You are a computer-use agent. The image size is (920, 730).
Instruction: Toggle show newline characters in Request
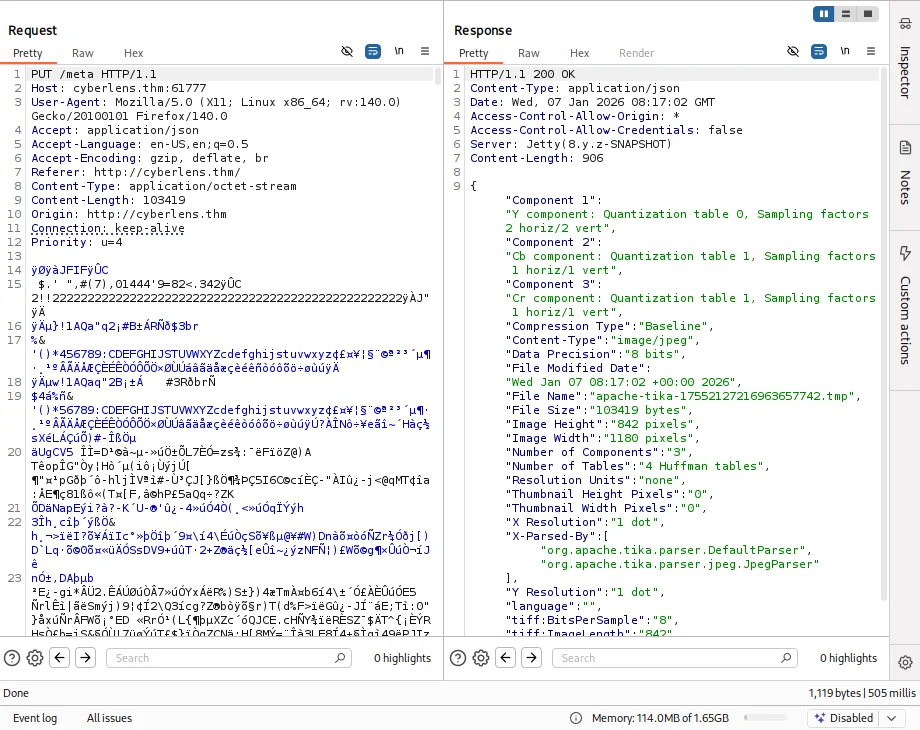click(x=399, y=51)
